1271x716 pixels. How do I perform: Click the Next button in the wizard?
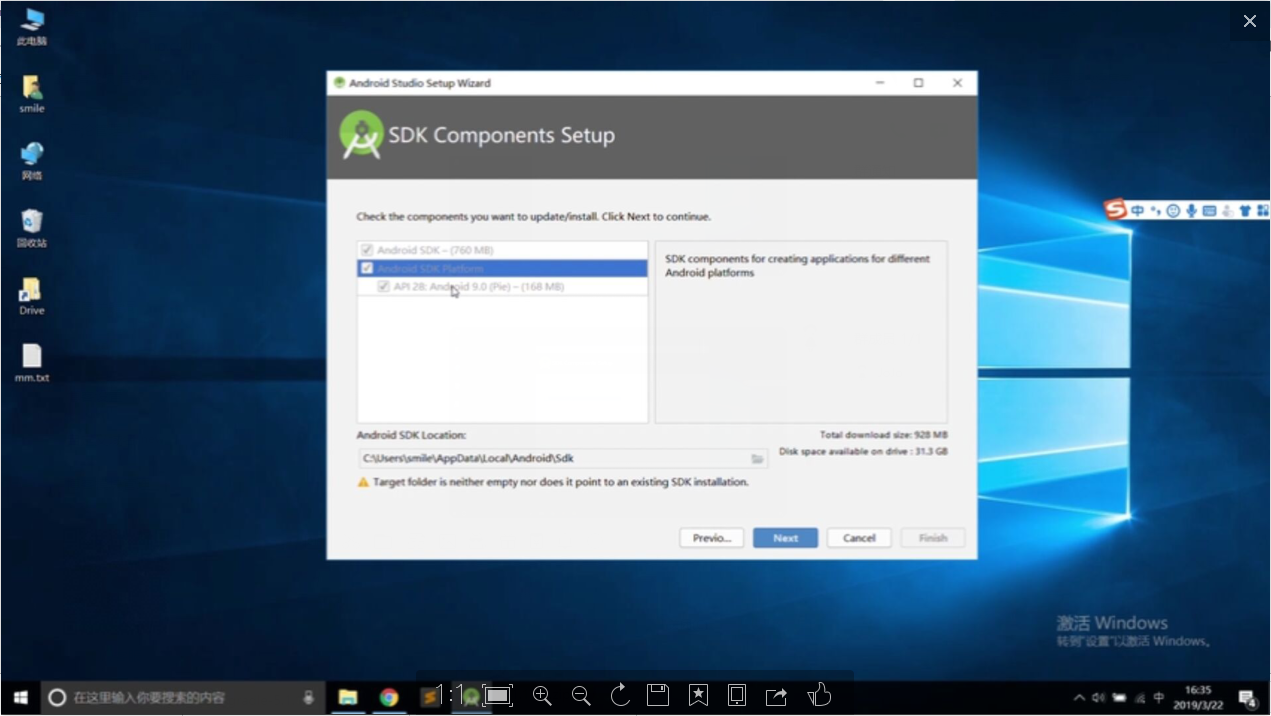point(785,538)
